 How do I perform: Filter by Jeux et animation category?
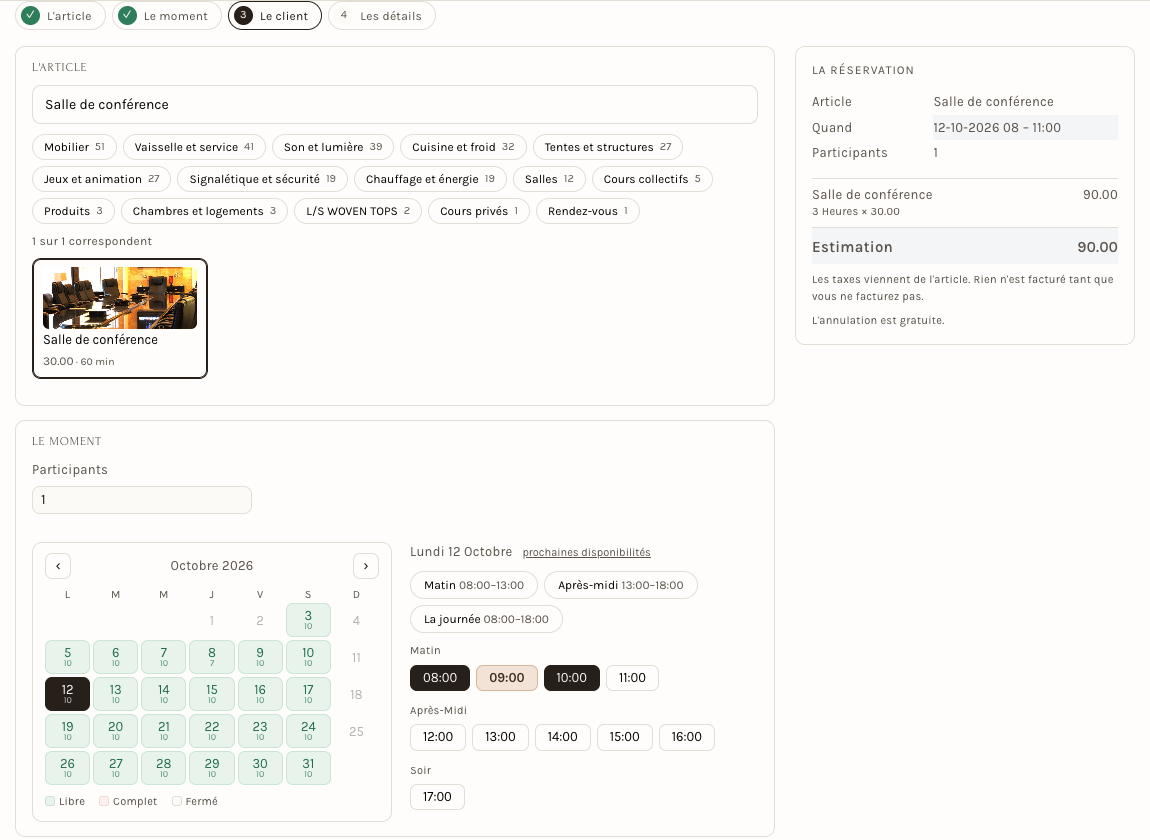click(101, 179)
